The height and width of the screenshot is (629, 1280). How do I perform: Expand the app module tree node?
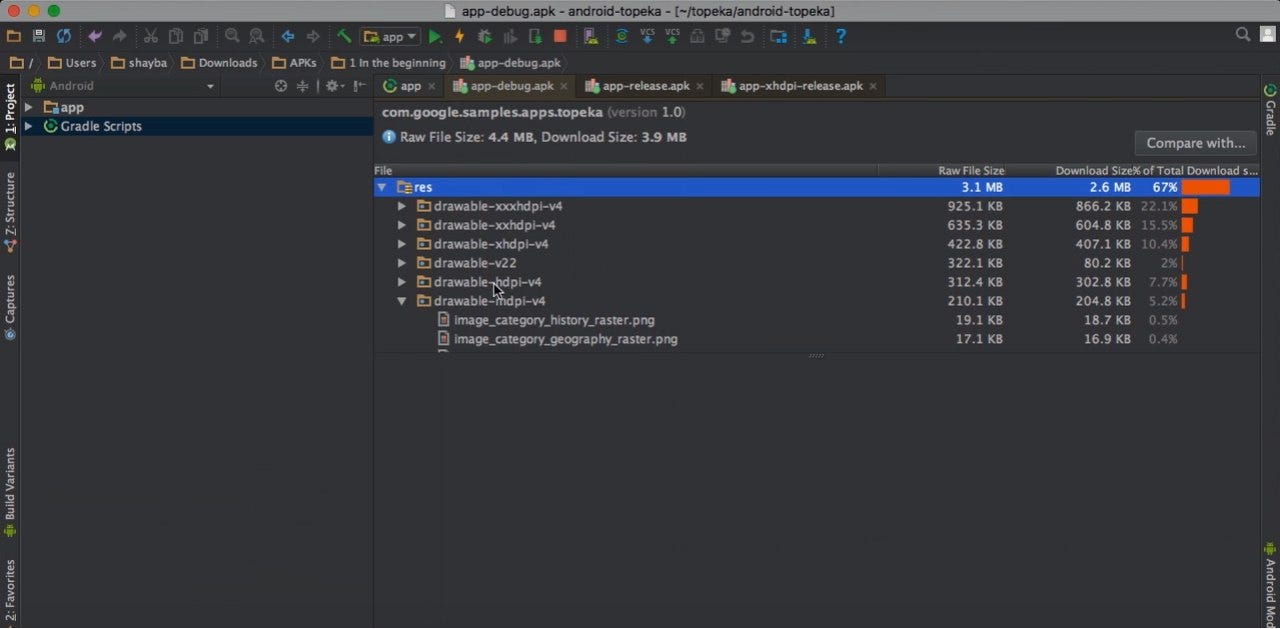click(x=28, y=107)
